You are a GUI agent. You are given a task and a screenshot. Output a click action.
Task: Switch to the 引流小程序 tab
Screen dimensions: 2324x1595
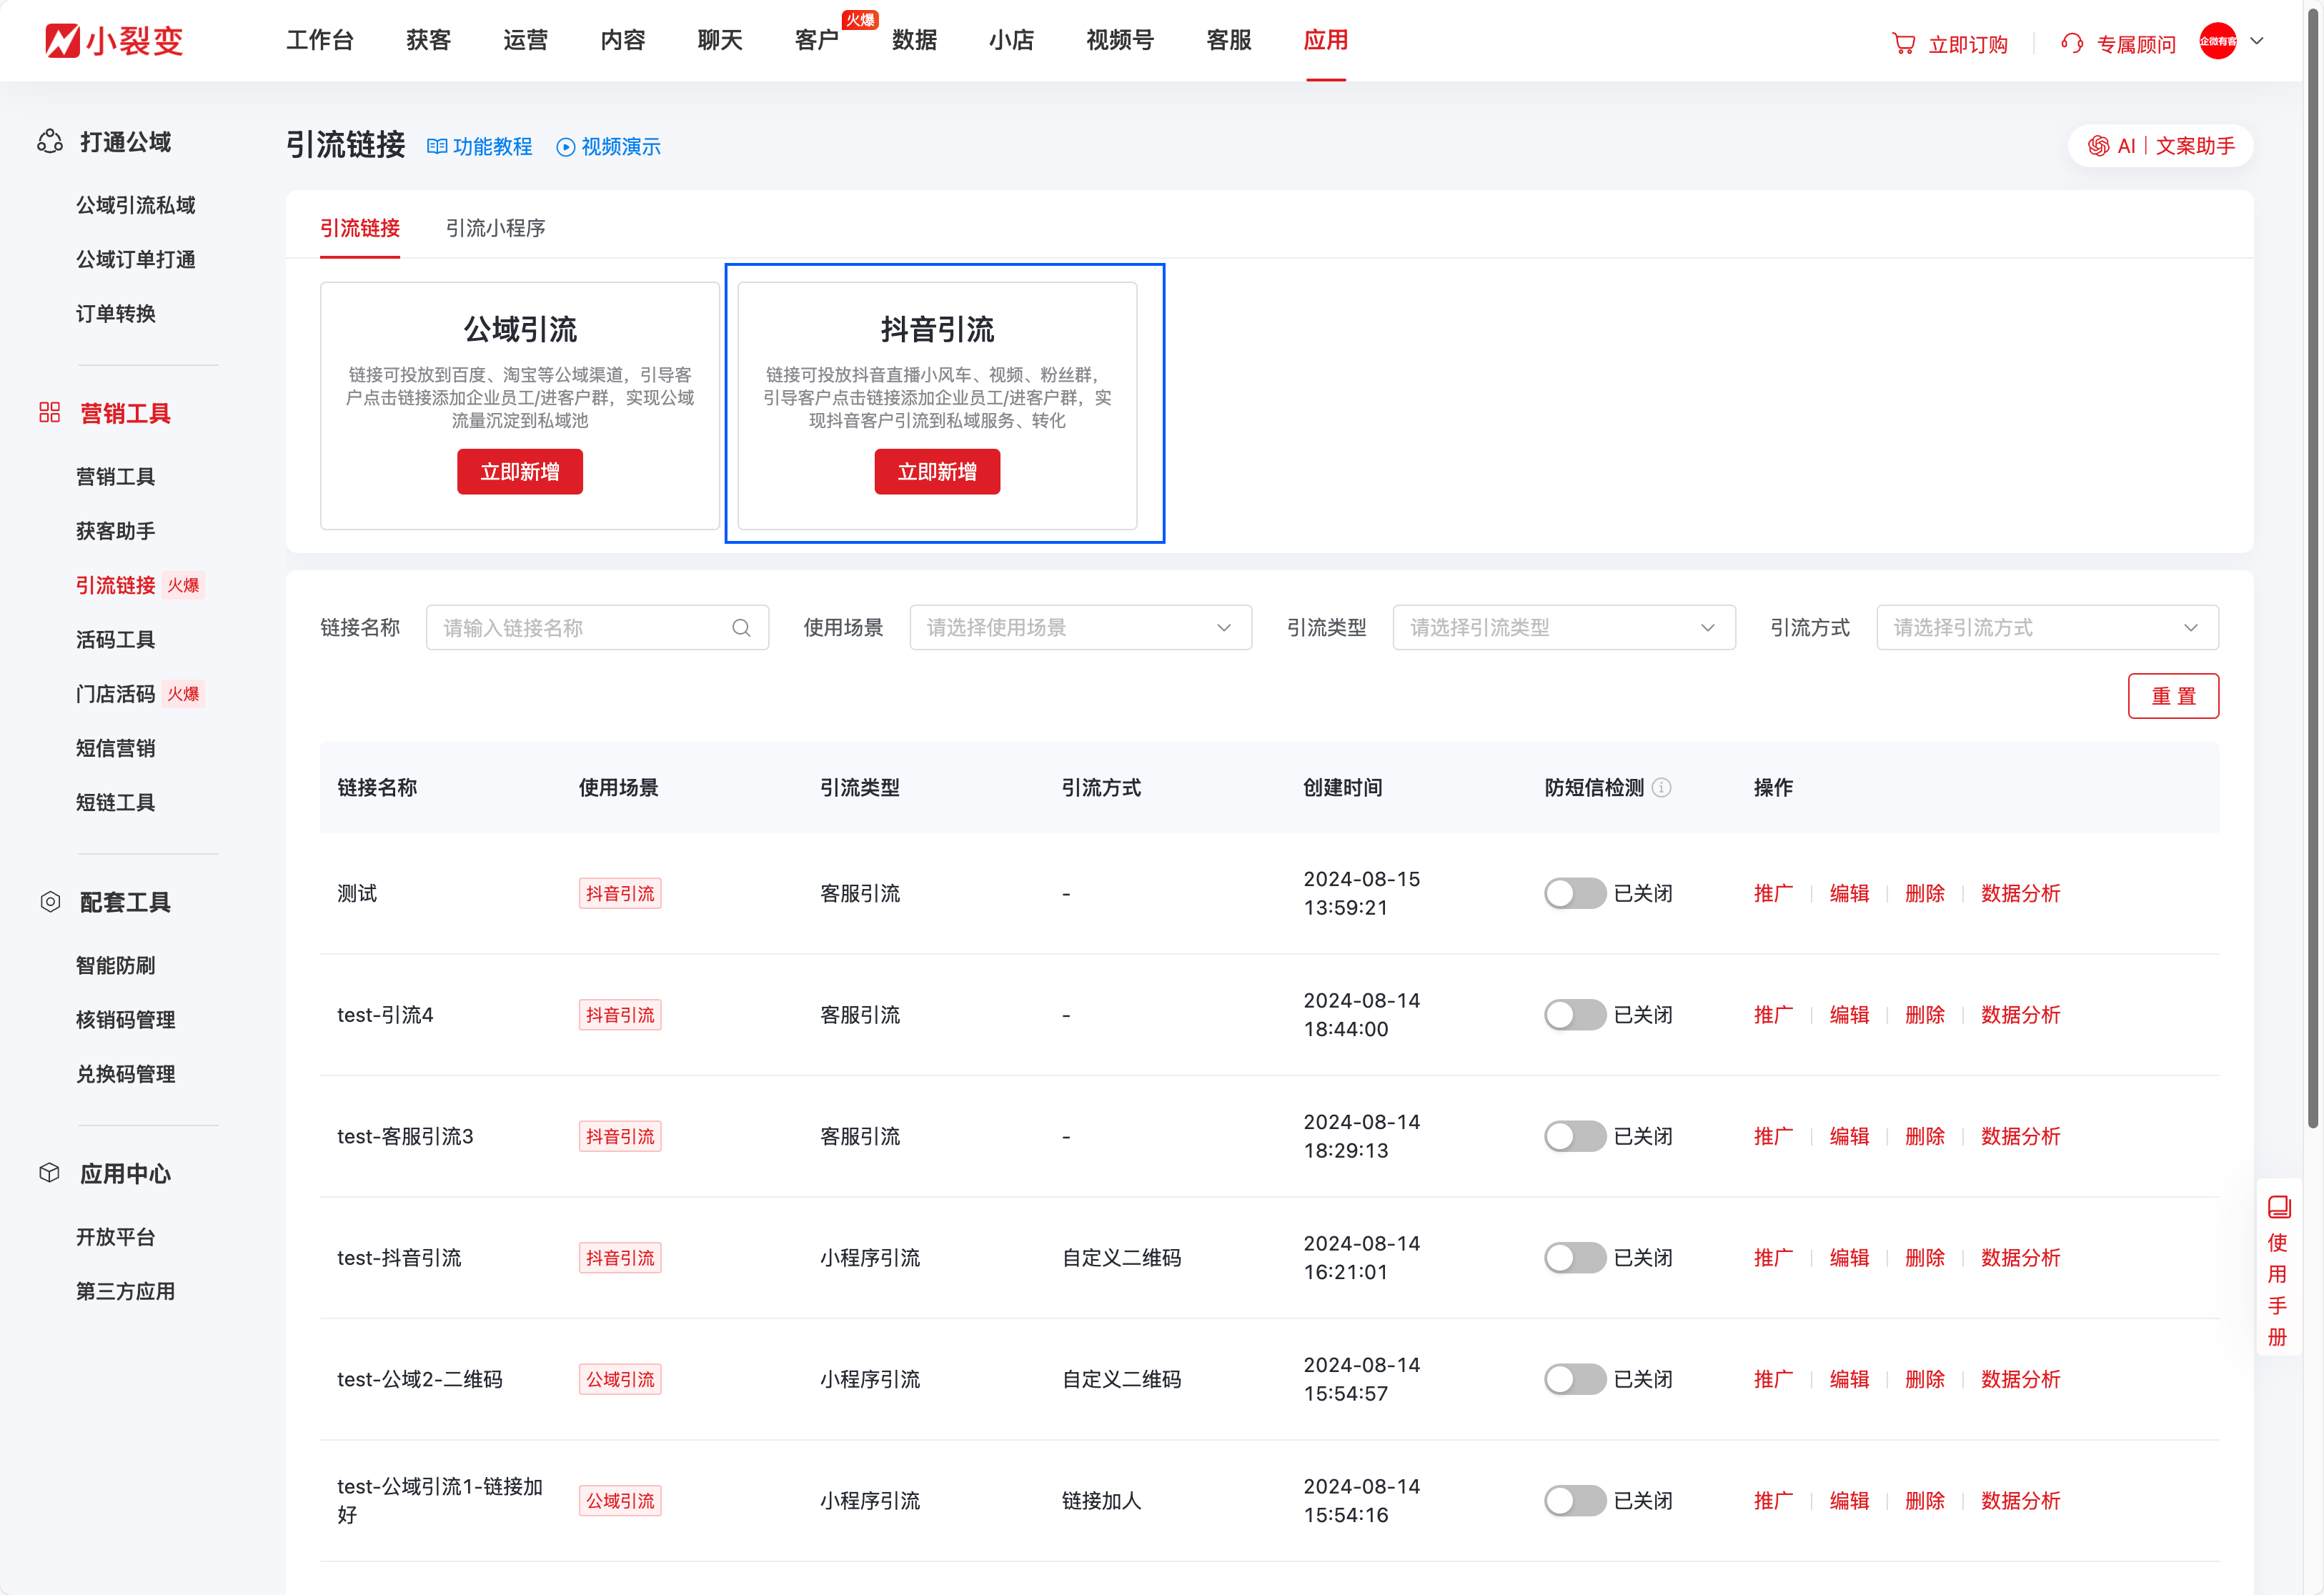tap(495, 228)
